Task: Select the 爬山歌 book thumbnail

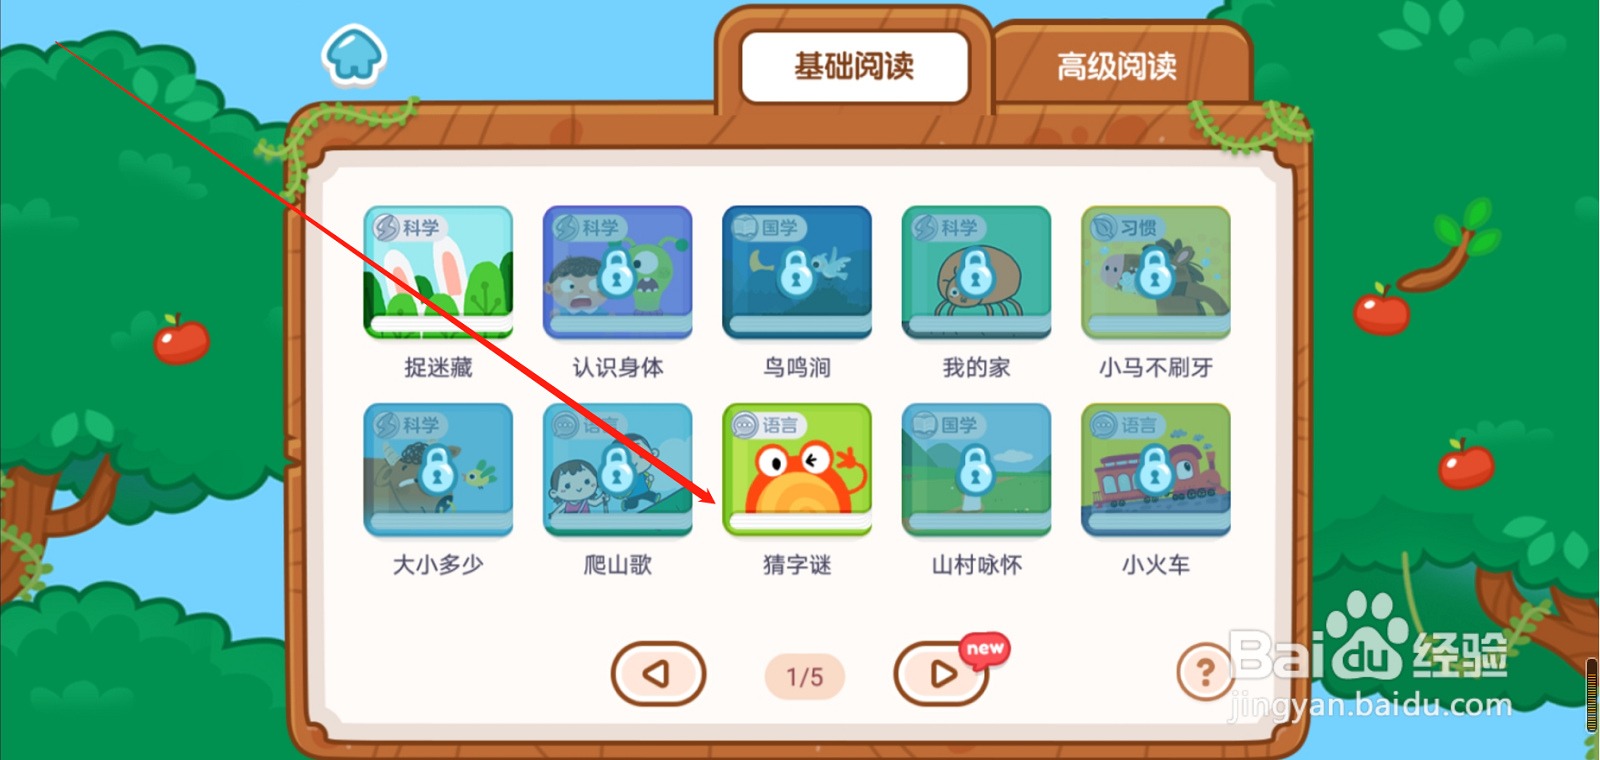Action: [617, 469]
